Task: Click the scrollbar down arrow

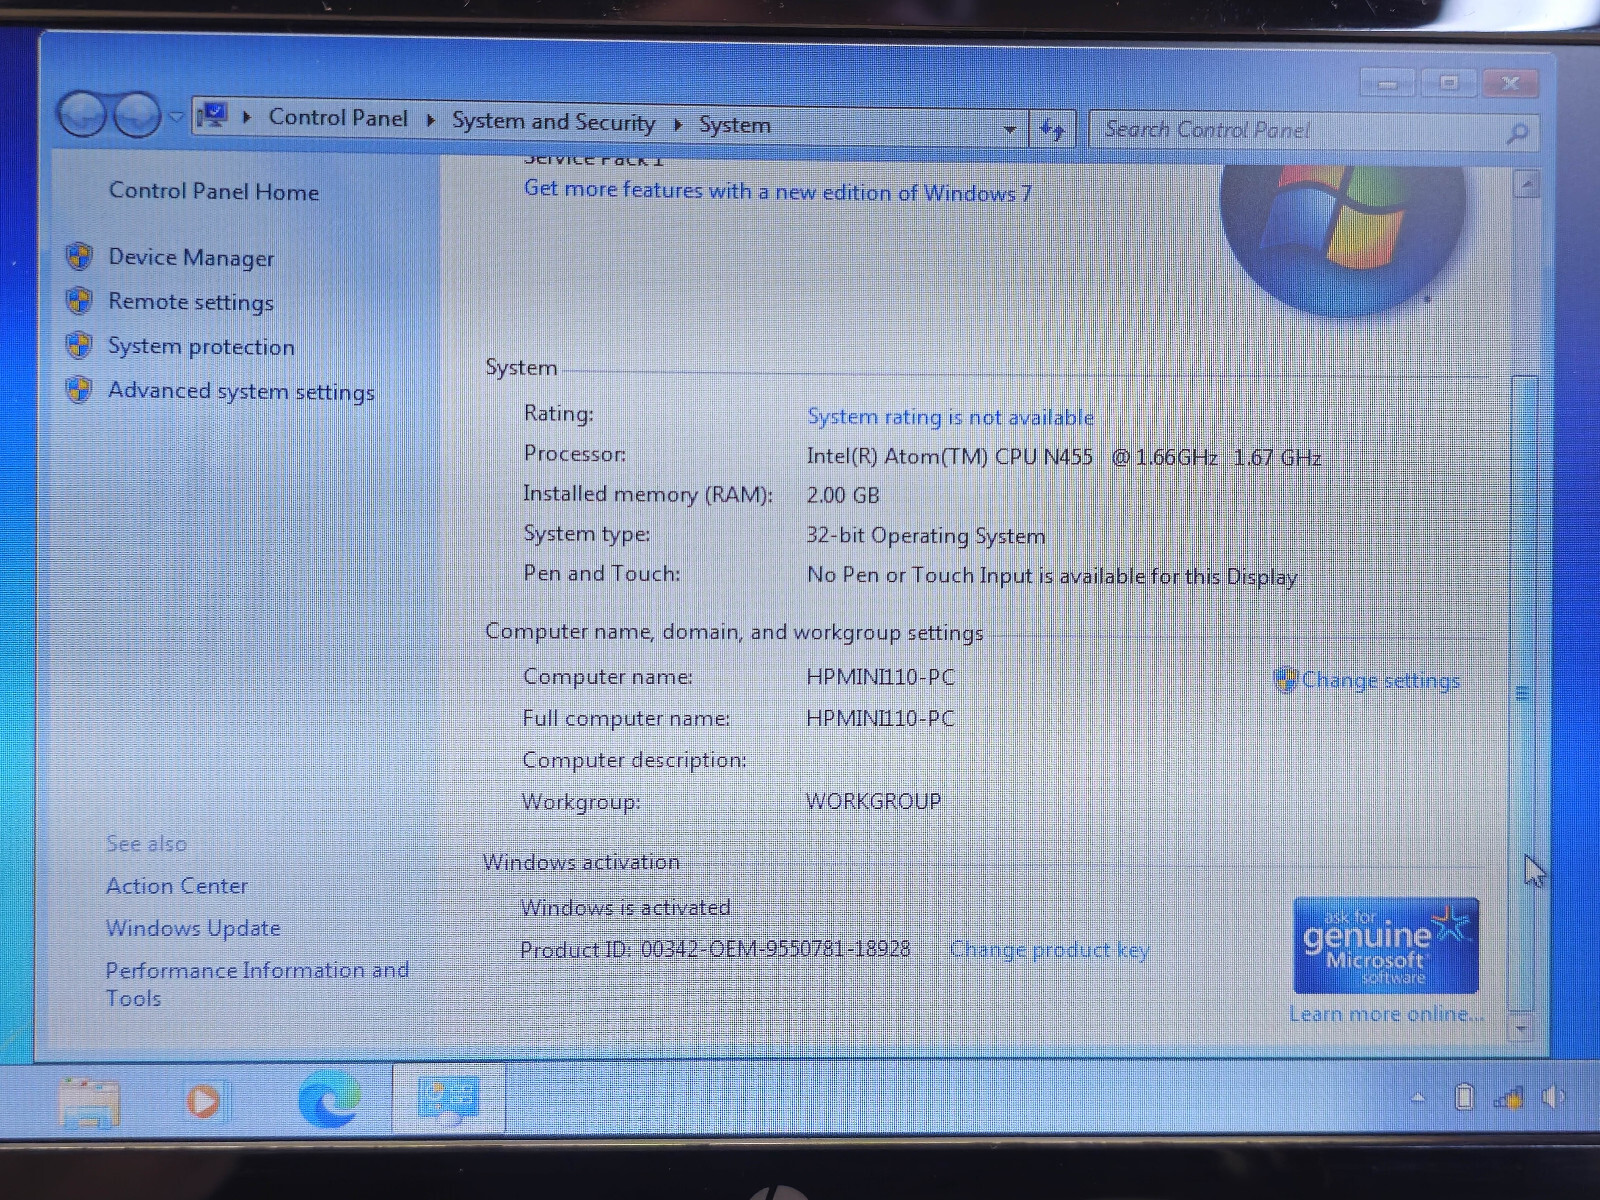Action: click(x=1521, y=1028)
